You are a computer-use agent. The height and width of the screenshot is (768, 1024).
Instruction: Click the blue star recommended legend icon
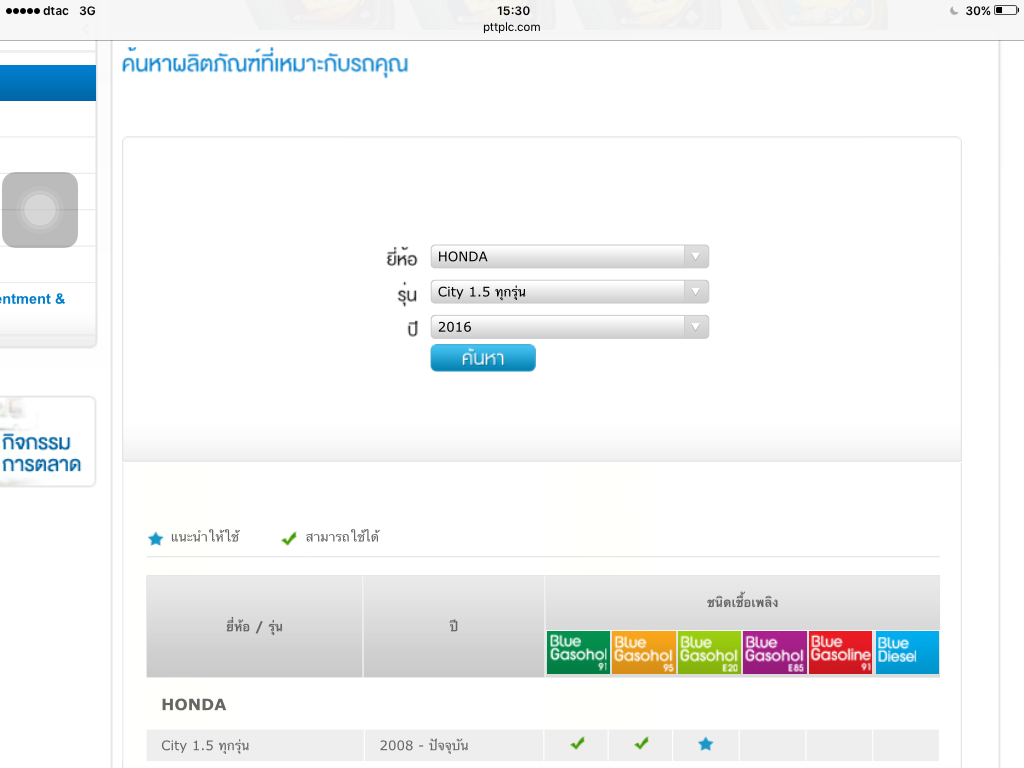[155, 539]
